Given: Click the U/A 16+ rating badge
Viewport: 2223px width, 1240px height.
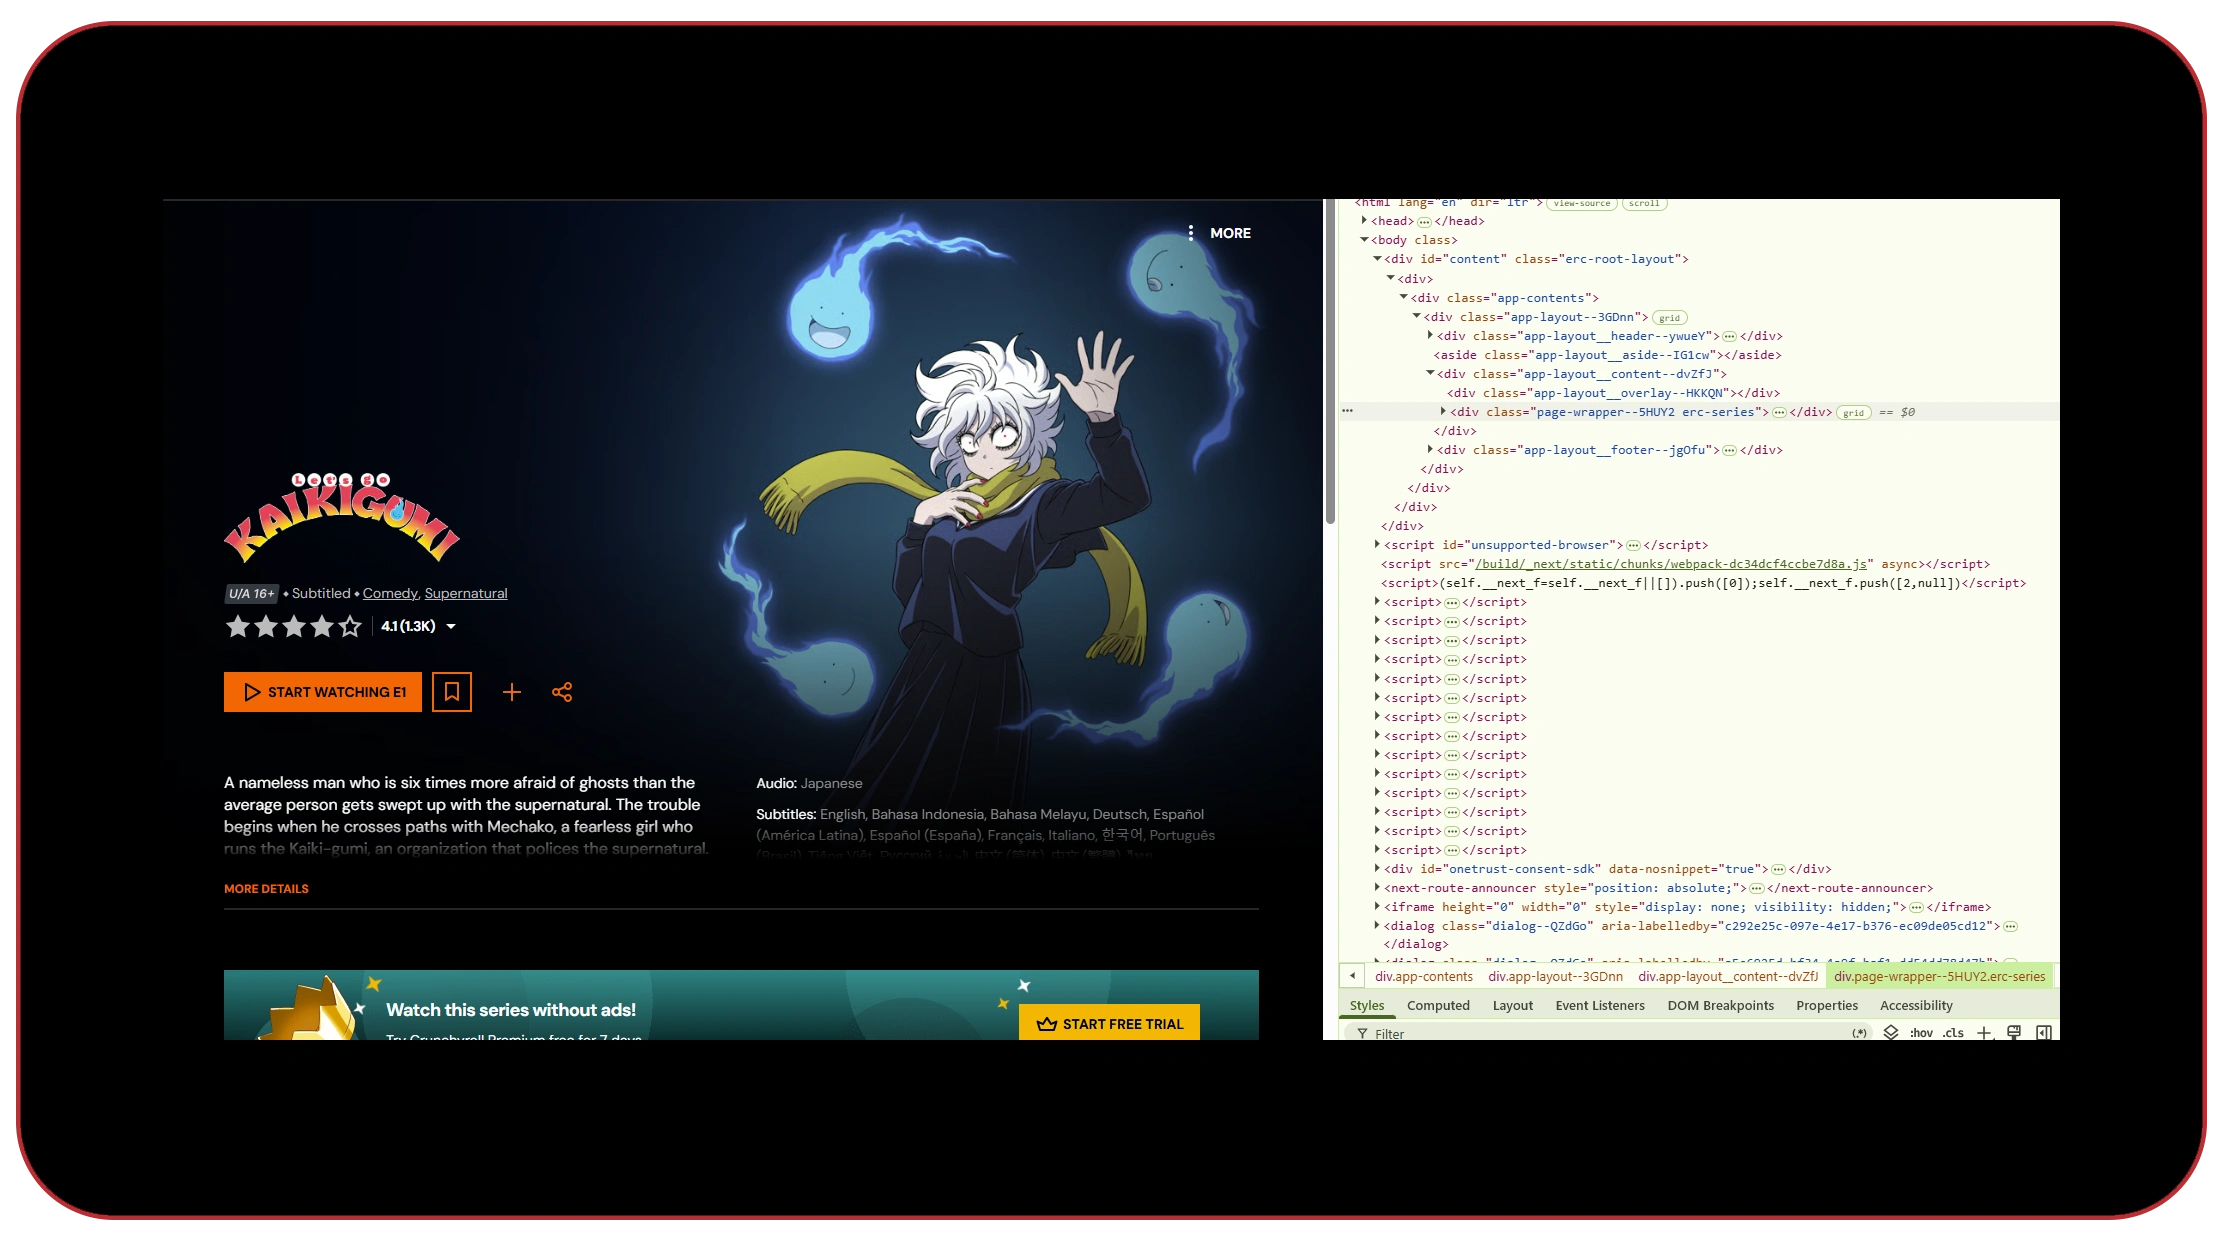Looking at the screenshot, I should (251, 593).
